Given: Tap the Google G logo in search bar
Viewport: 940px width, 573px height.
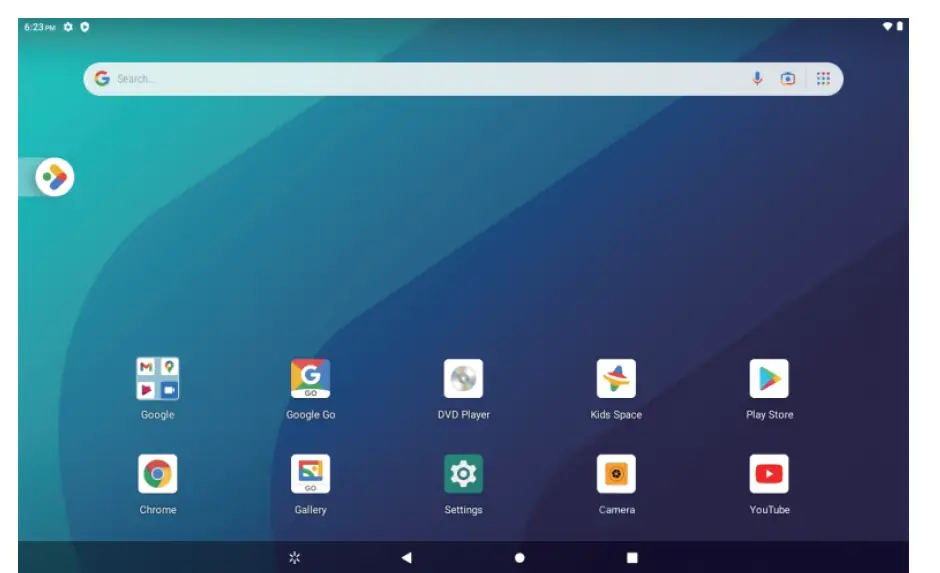Looking at the screenshot, I should 102,79.
